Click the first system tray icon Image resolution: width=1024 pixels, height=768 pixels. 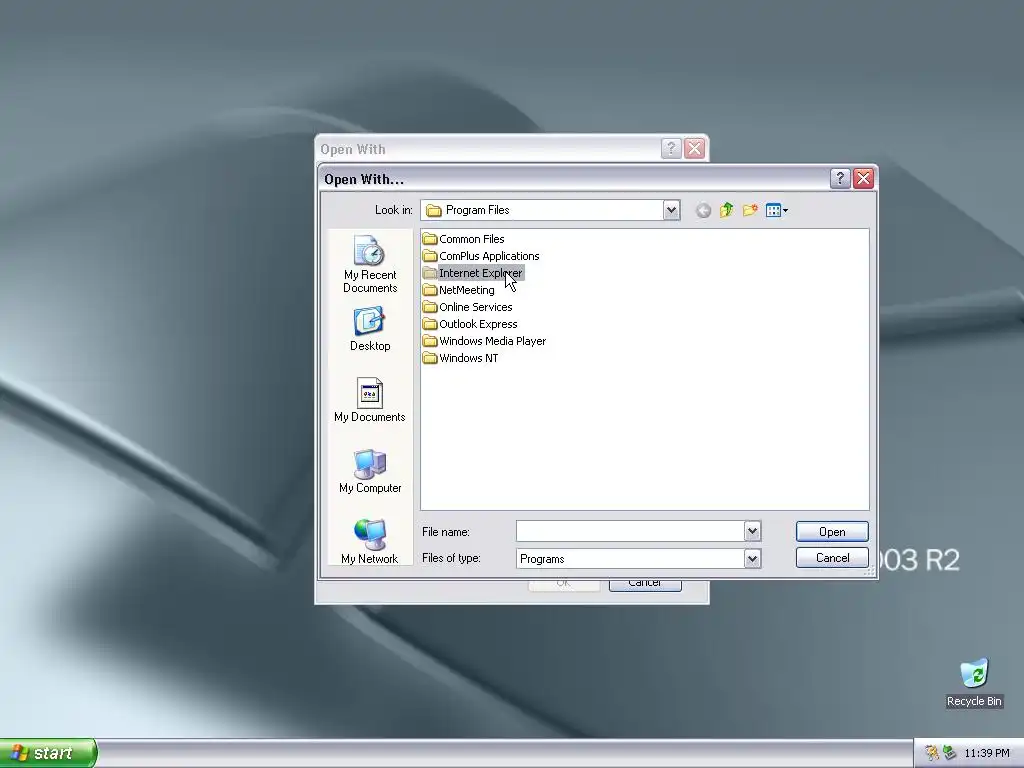[x=932, y=754]
